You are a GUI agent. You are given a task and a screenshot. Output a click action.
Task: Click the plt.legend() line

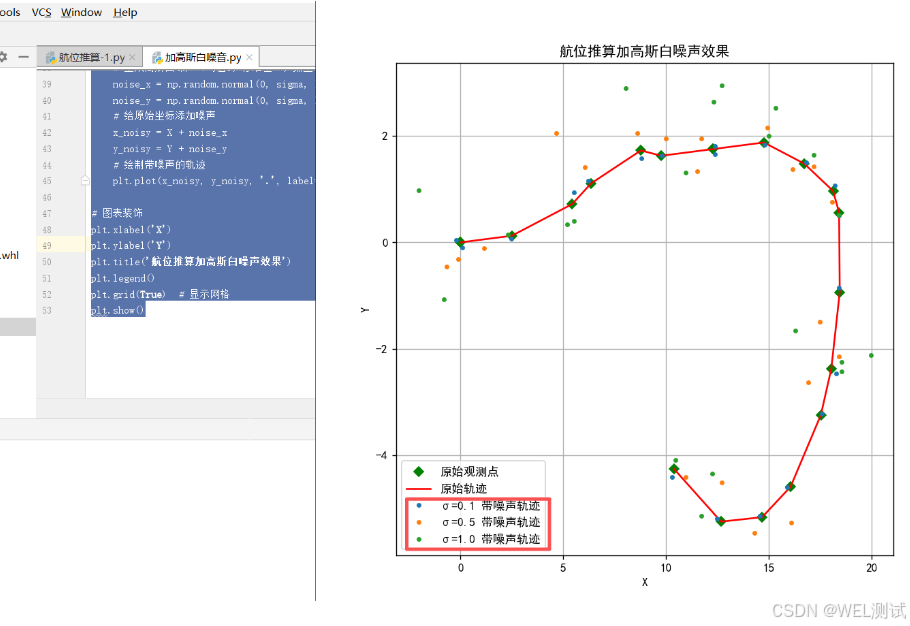pyautogui.click(x=122, y=278)
